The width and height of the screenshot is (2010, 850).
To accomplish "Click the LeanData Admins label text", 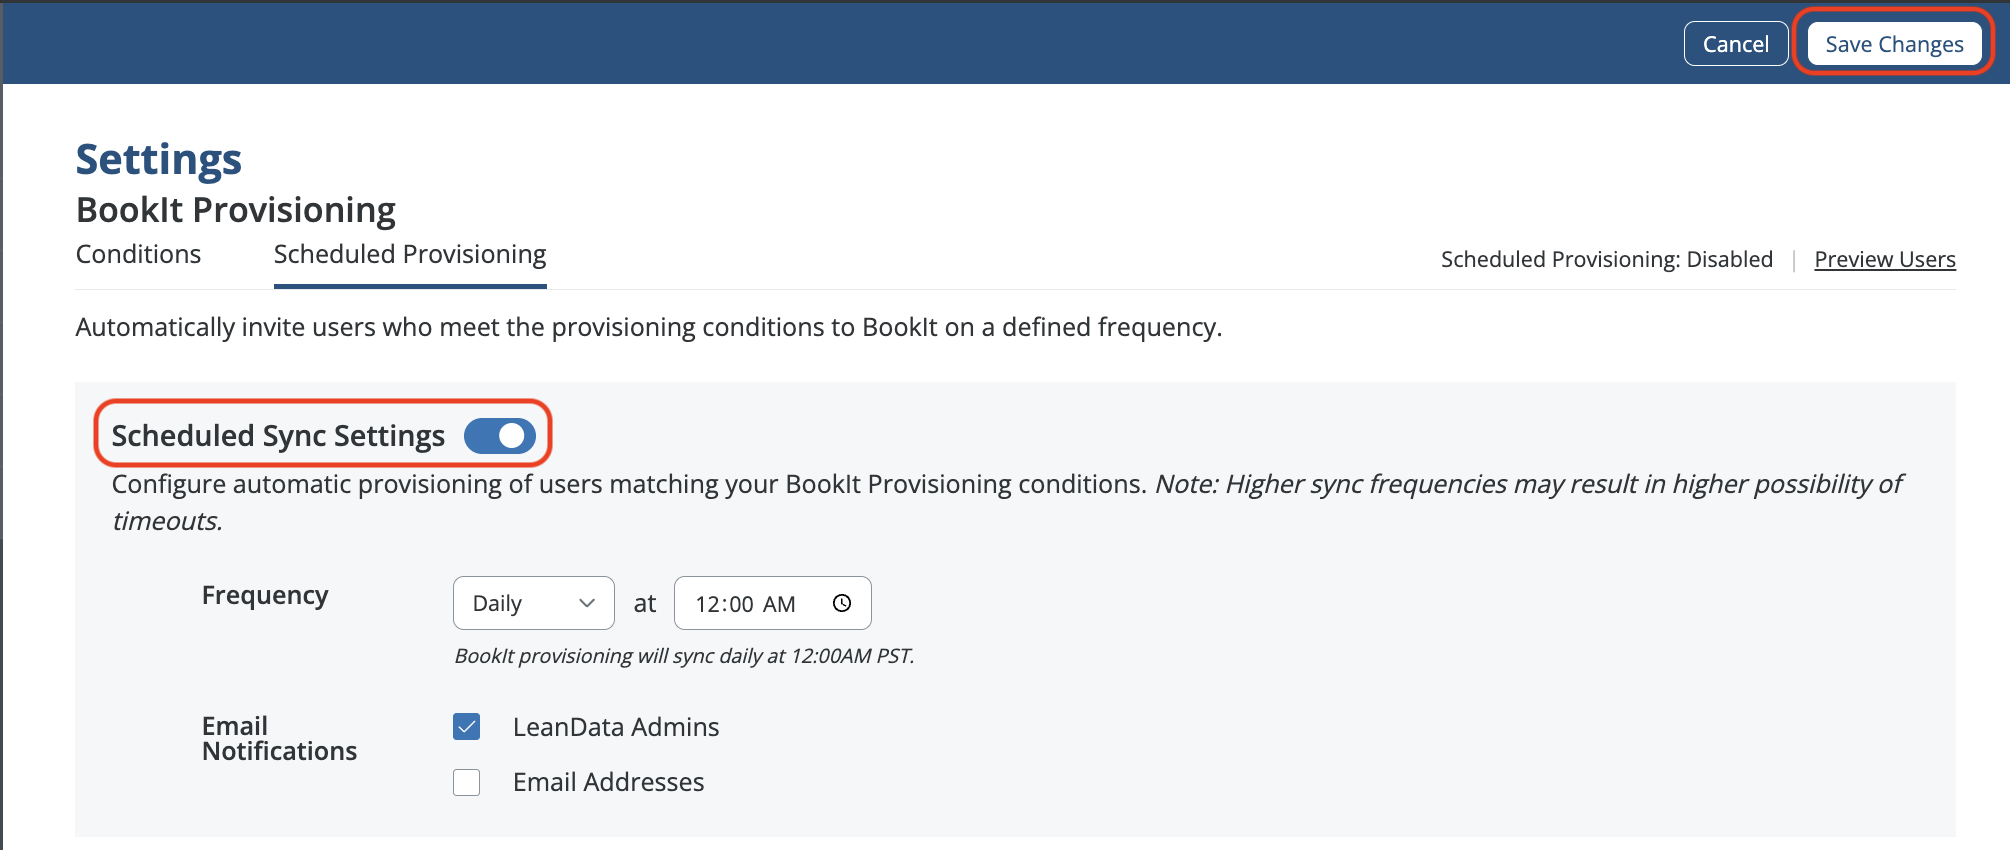I will click(x=616, y=727).
